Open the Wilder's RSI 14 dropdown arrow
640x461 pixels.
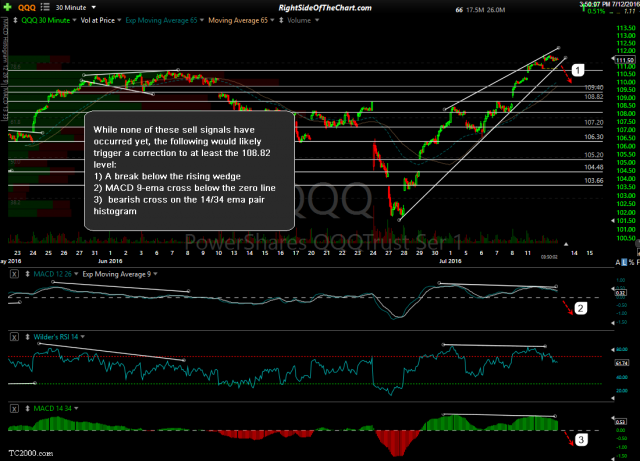[x=83, y=337]
